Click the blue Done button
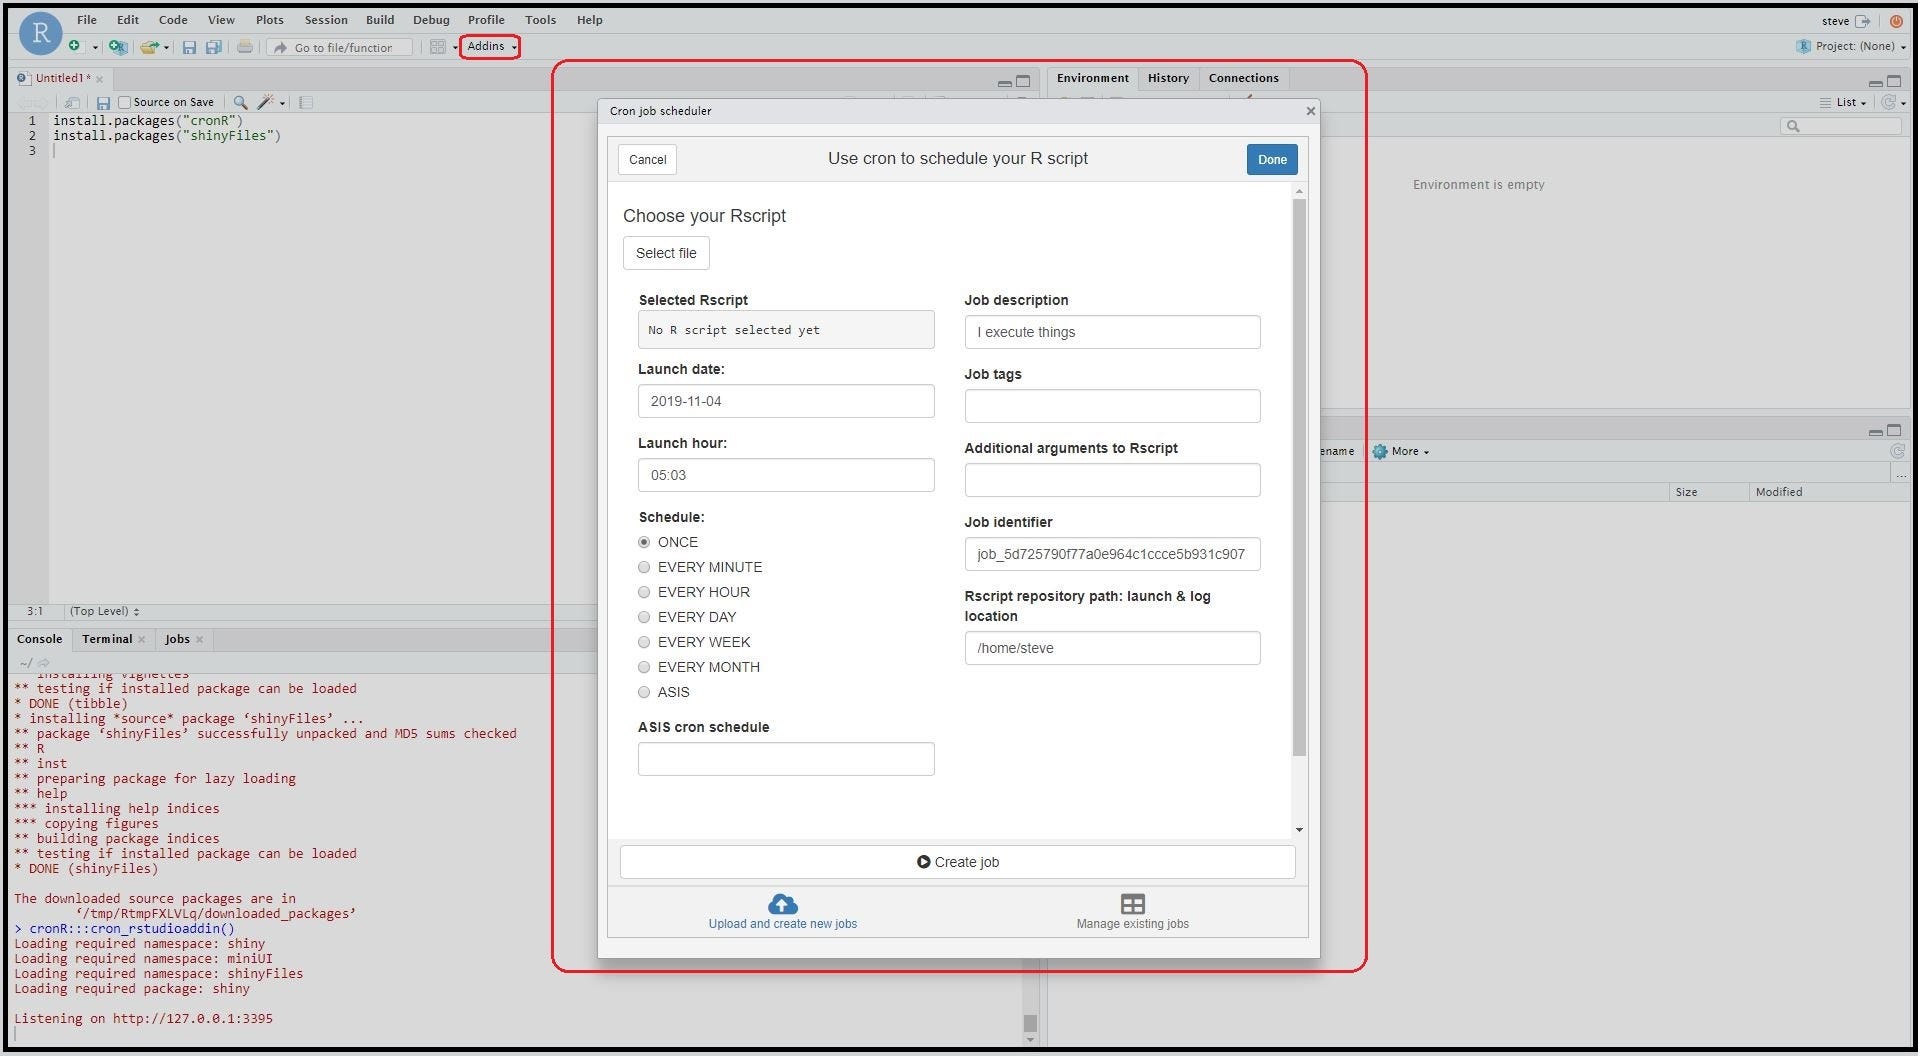Image resolution: width=1920 pixels, height=1056 pixels. (1272, 159)
